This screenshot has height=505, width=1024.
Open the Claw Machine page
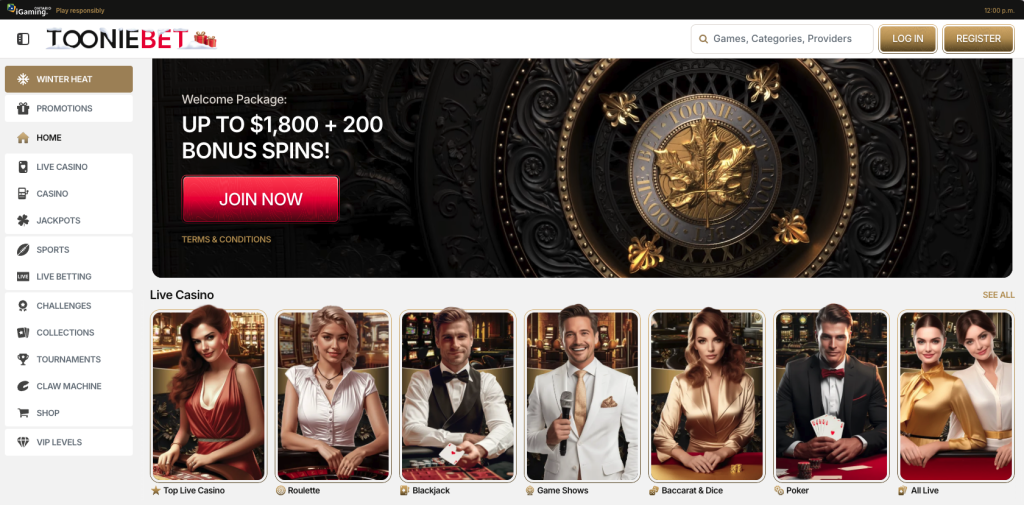coord(69,386)
